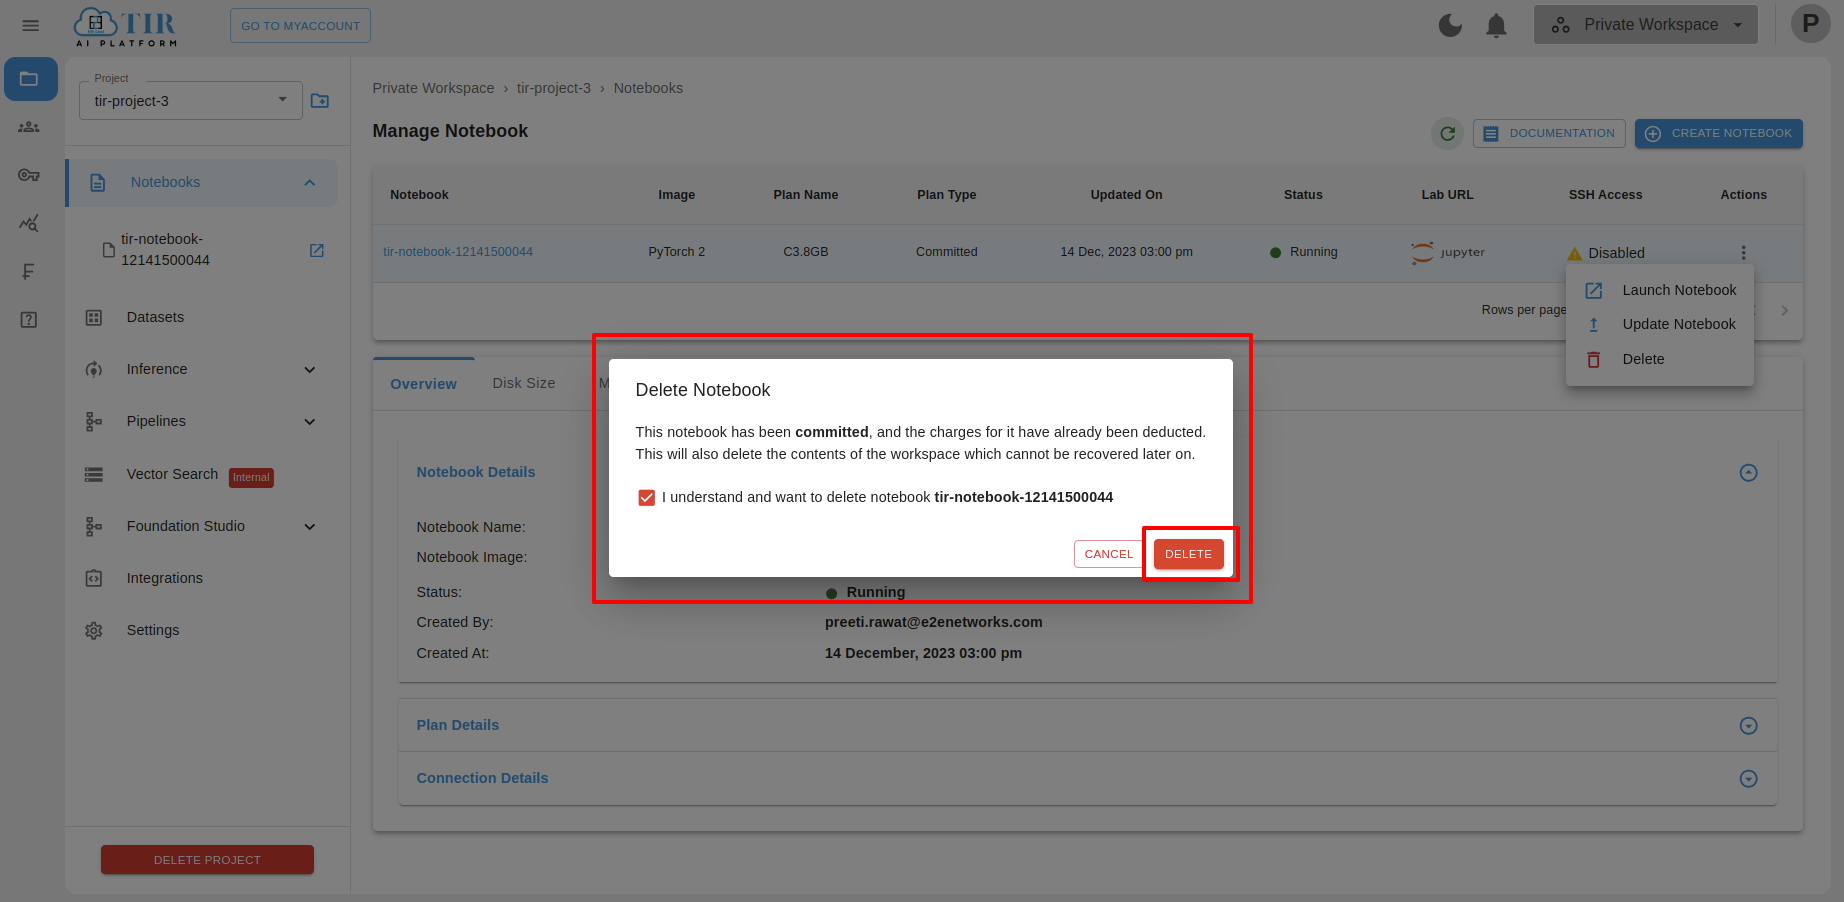Open the Jupyter Lab URL icon
Screen dimensions: 1844x902
tap(1448, 252)
